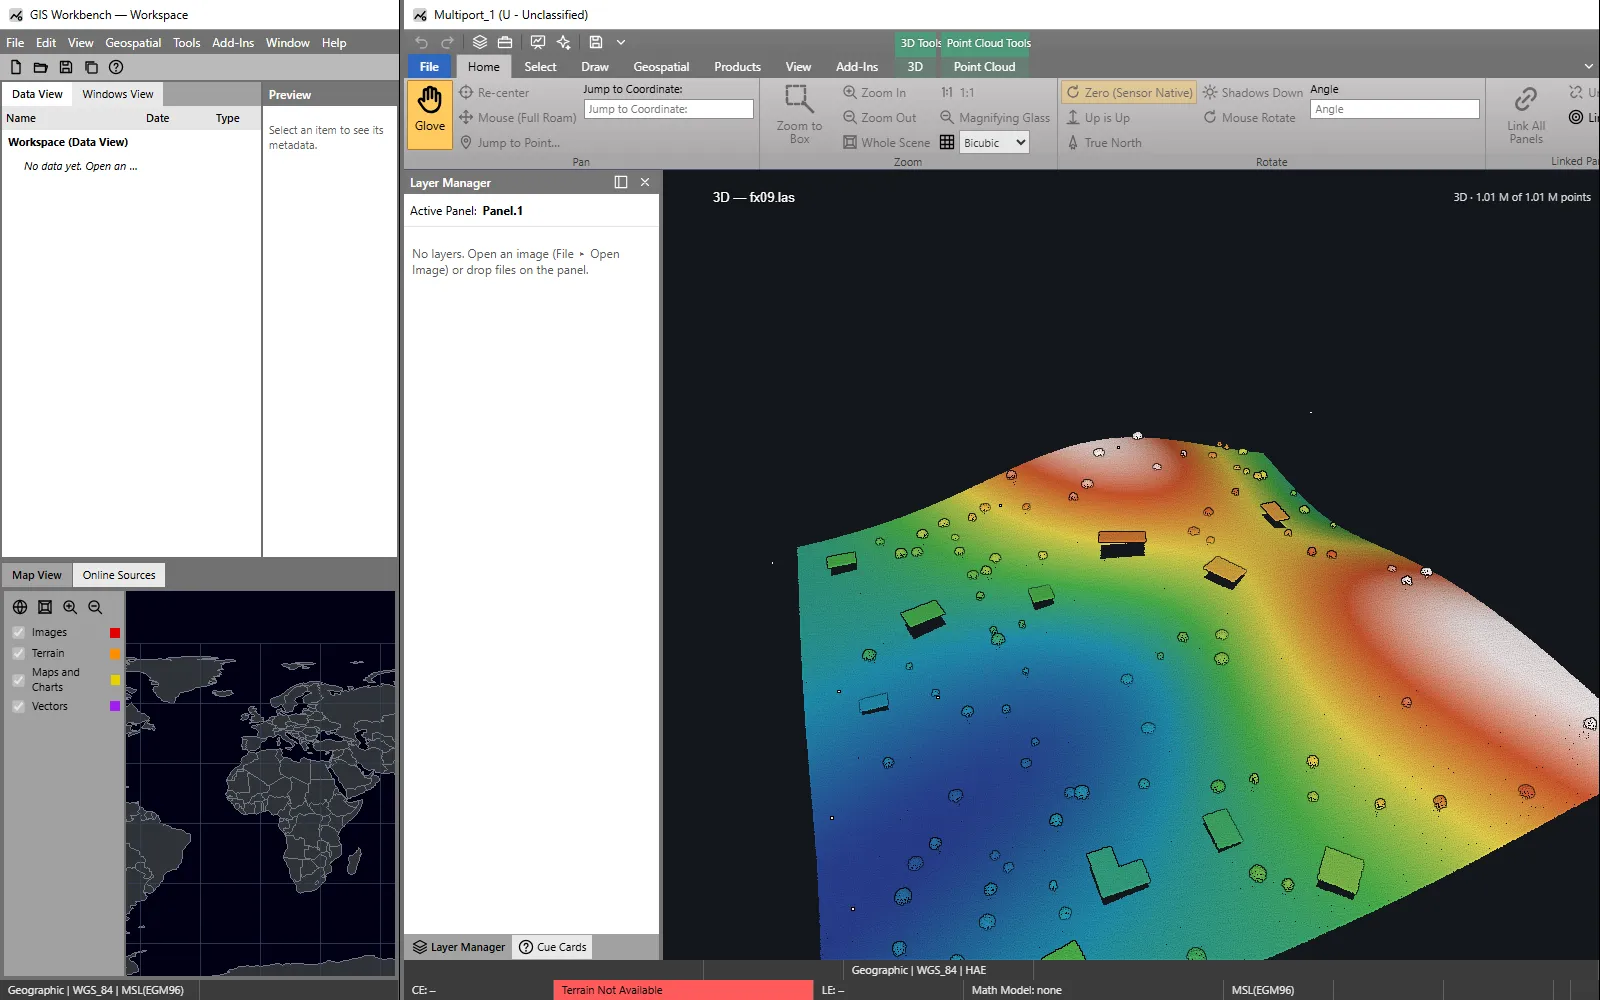Toggle the Vectors layer checkbox
Screen dimensions: 1600x1000
point(19,706)
